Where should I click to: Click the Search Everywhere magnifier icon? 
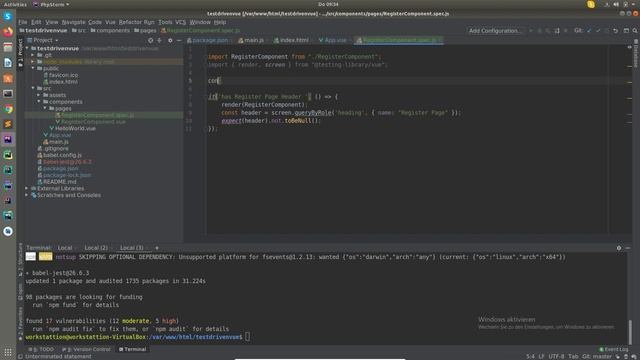(635, 31)
